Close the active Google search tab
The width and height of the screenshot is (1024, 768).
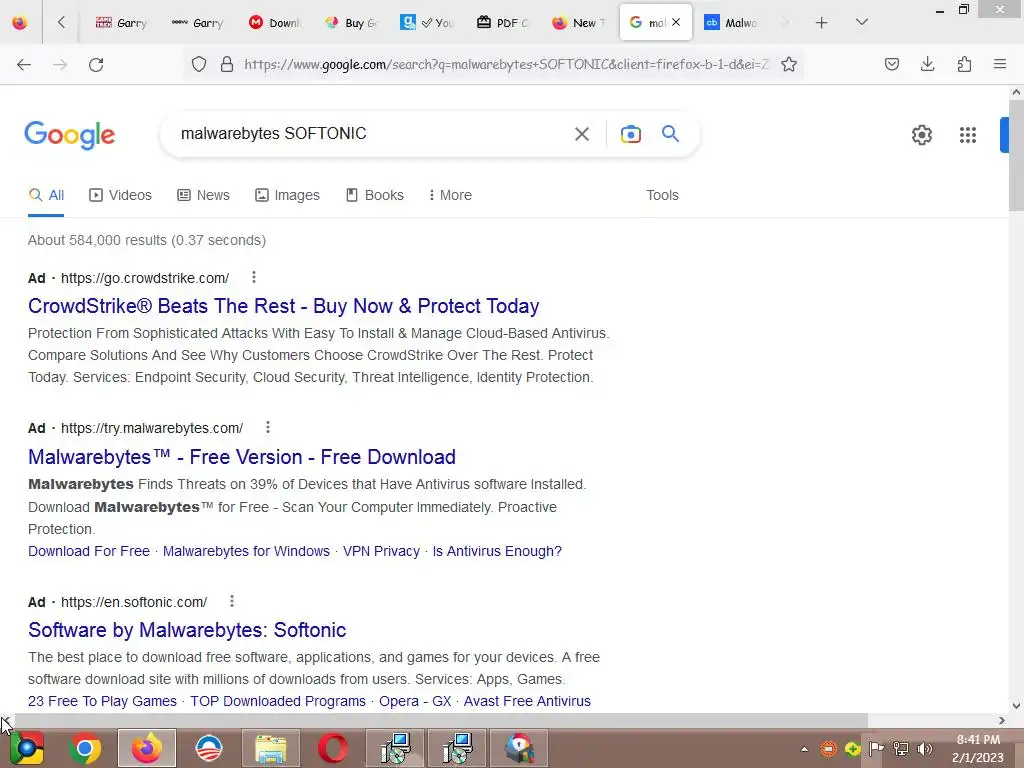tap(676, 22)
